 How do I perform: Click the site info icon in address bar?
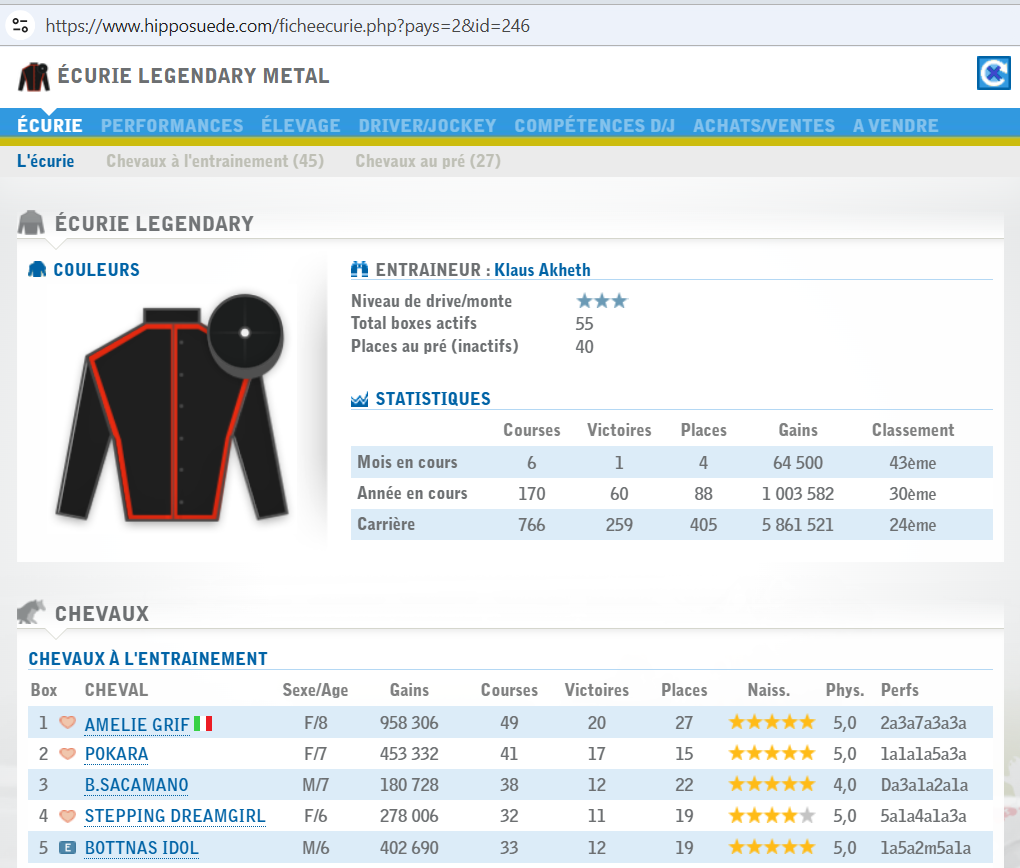(20, 26)
